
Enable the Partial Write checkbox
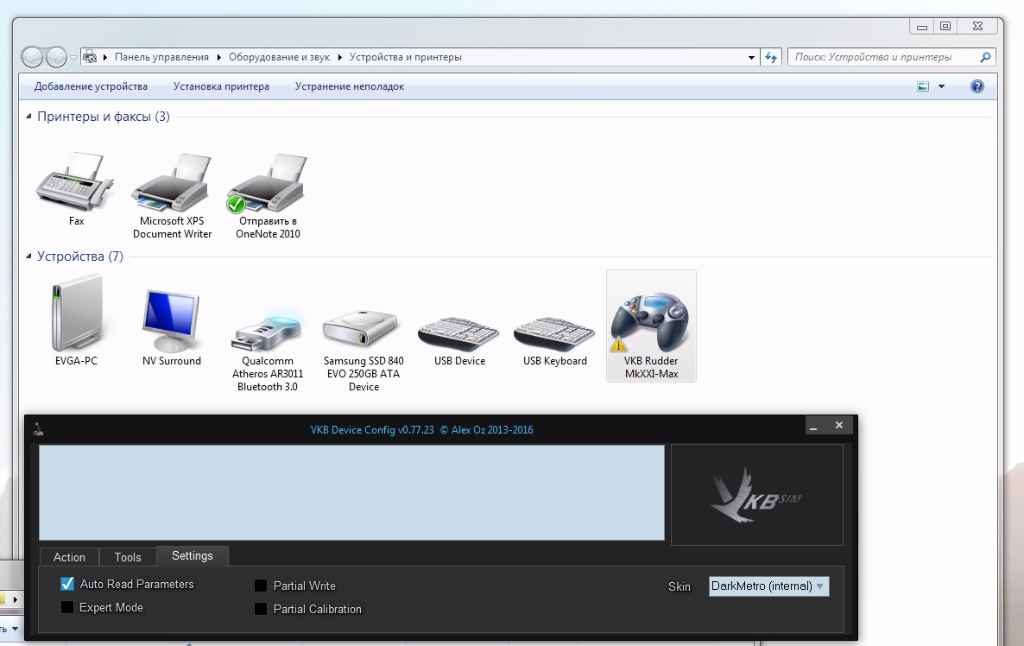click(261, 586)
